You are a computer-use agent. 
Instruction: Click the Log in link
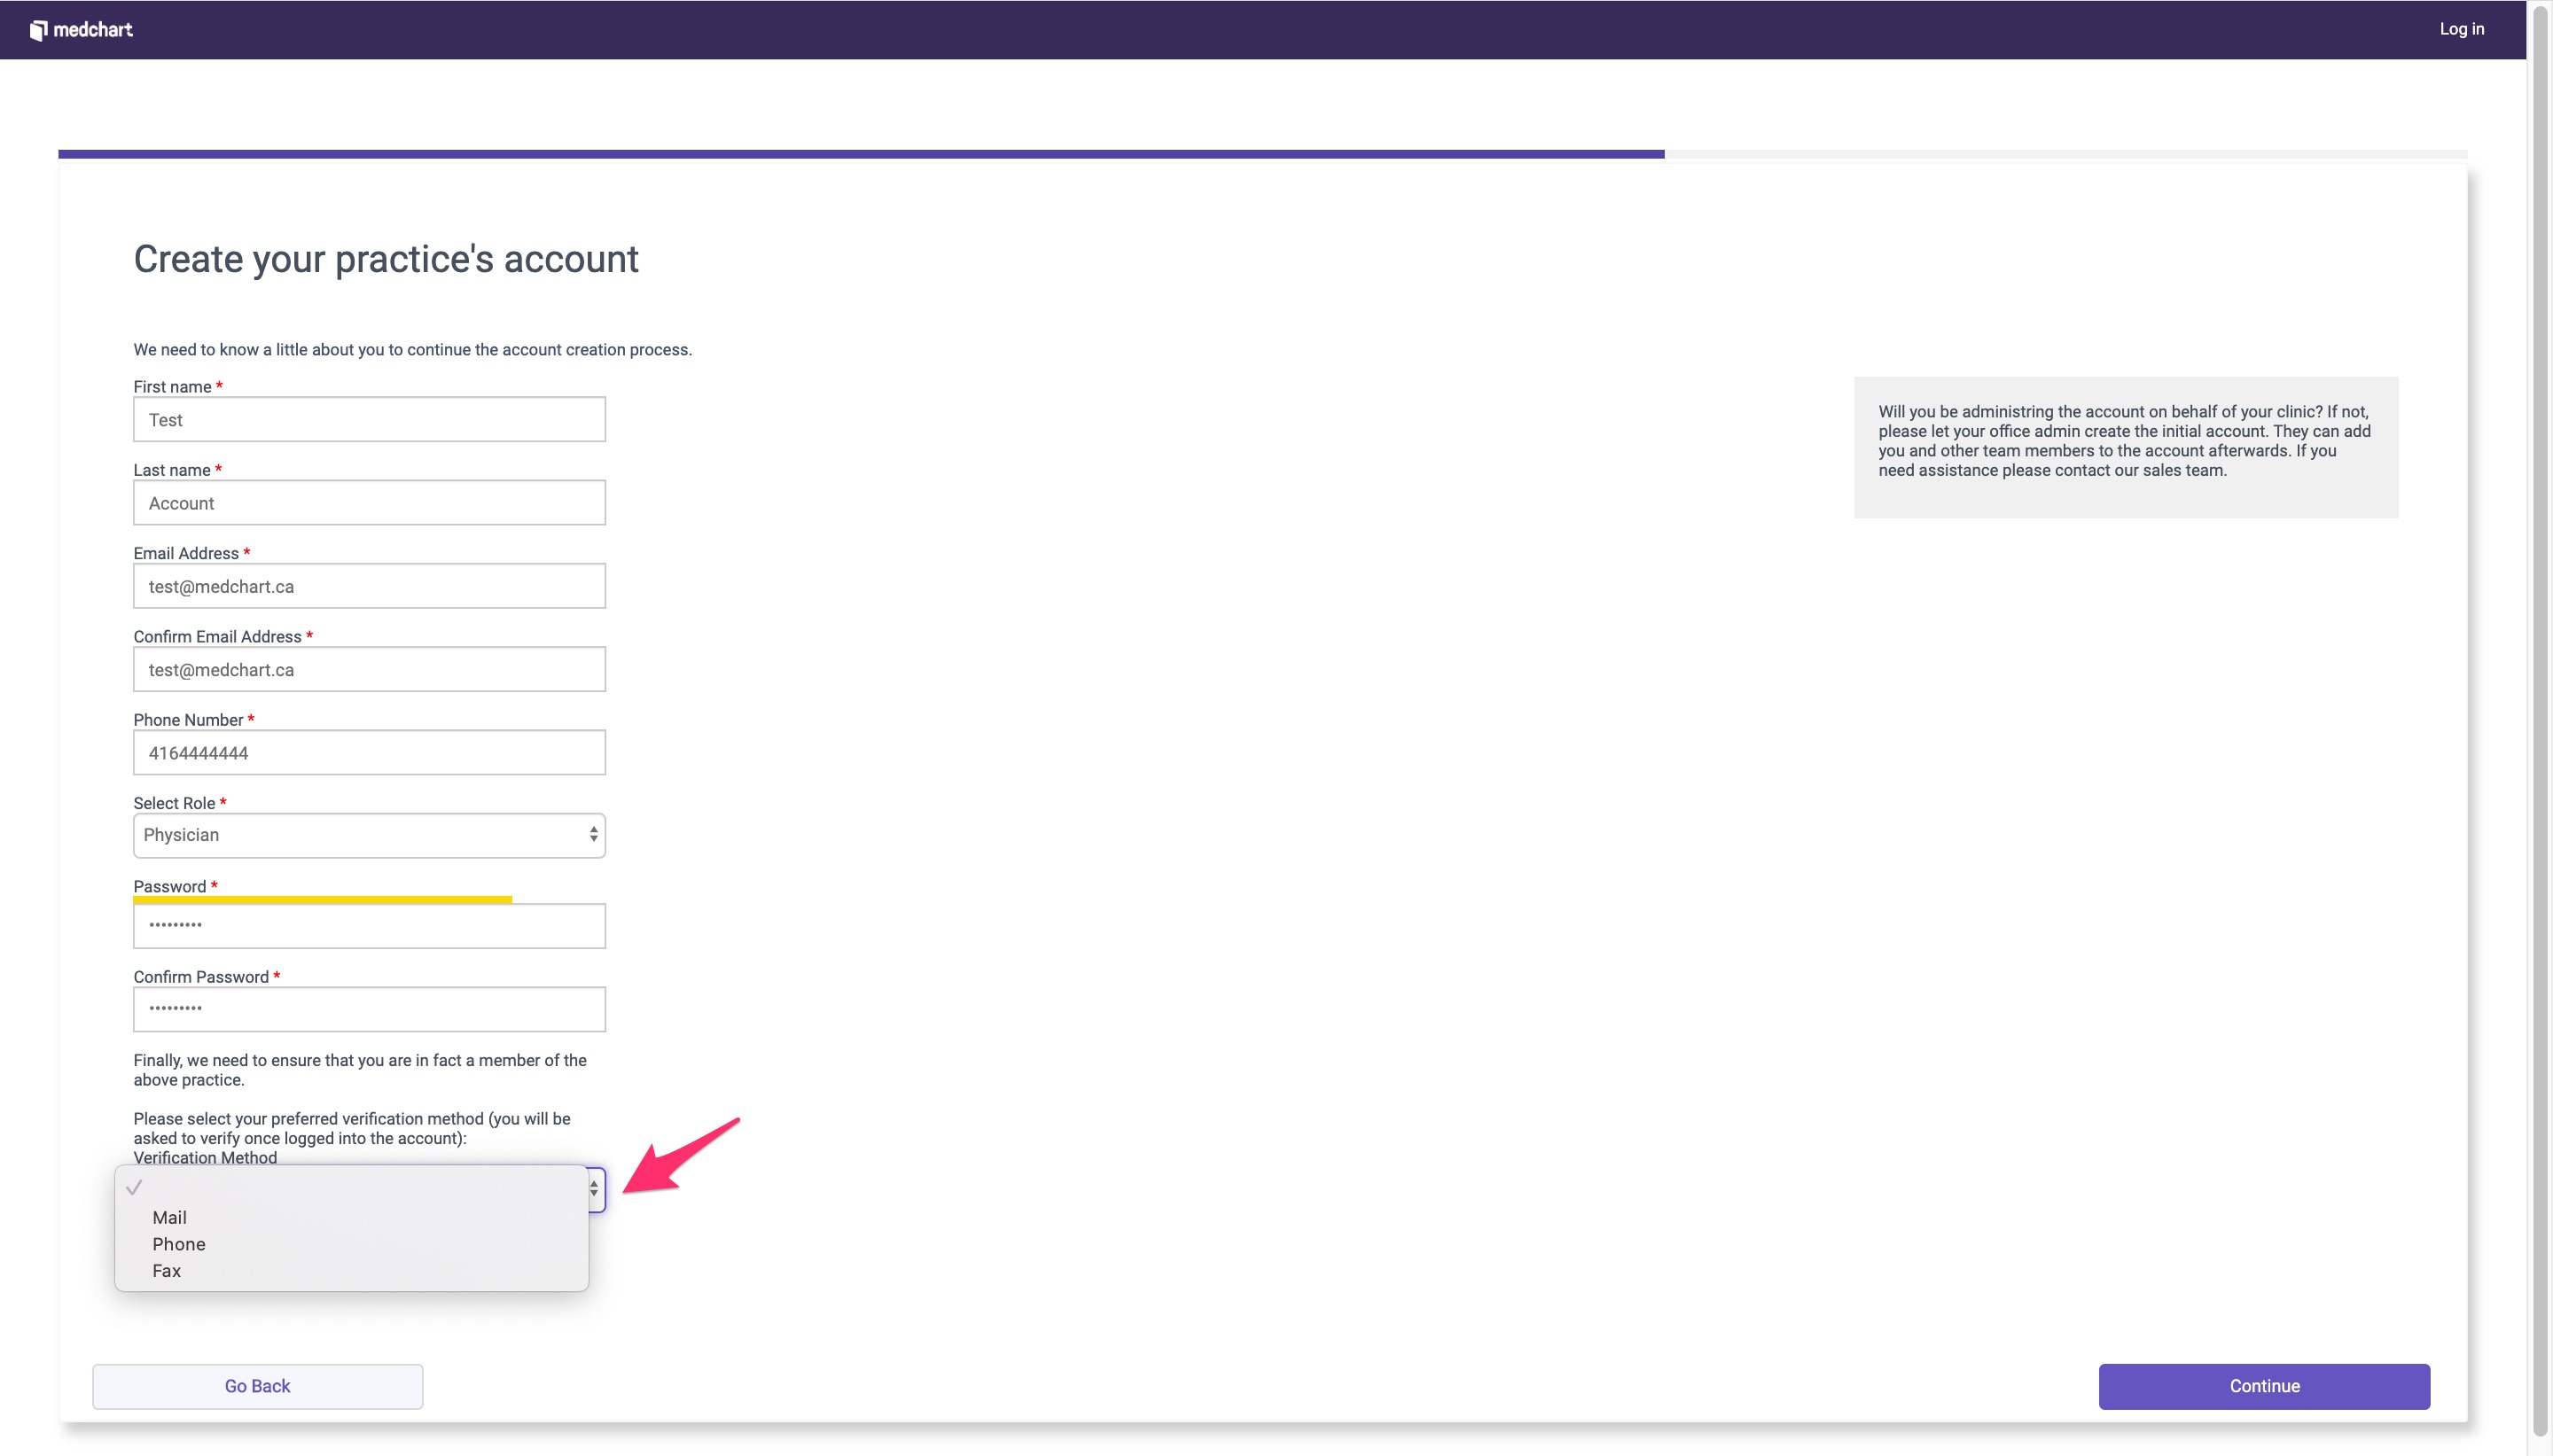point(2461,29)
